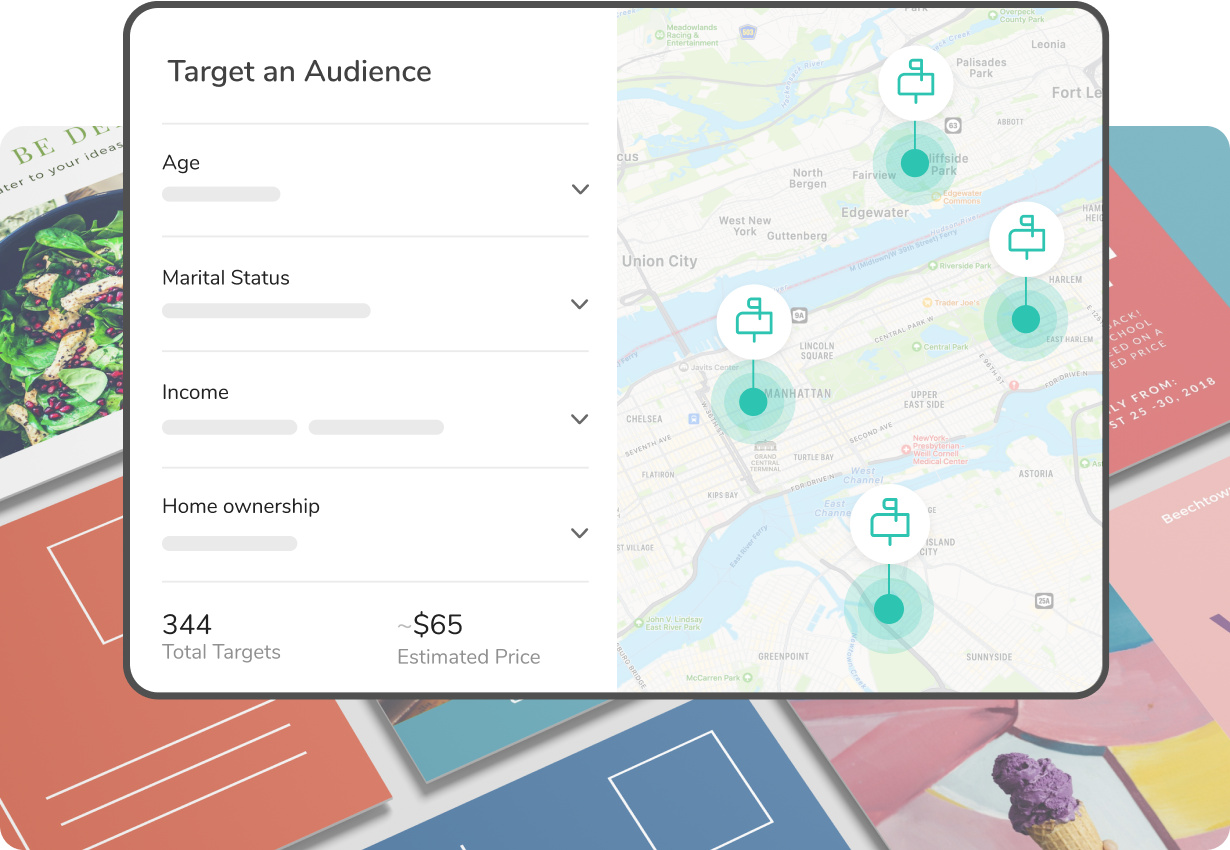Open the Marital Status dropdown arrow
This screenshot has width=1230, height=850.
(x=580, y=304)
